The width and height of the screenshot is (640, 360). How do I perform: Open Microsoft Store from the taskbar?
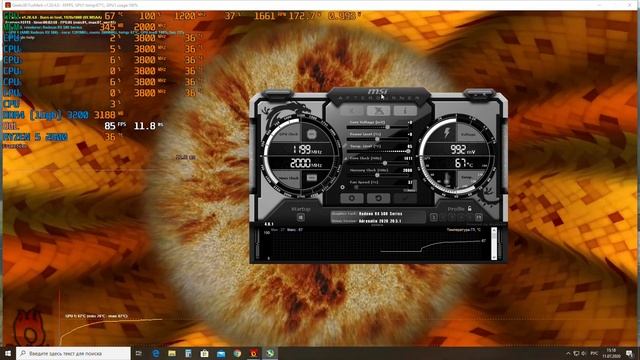(204, 353)
